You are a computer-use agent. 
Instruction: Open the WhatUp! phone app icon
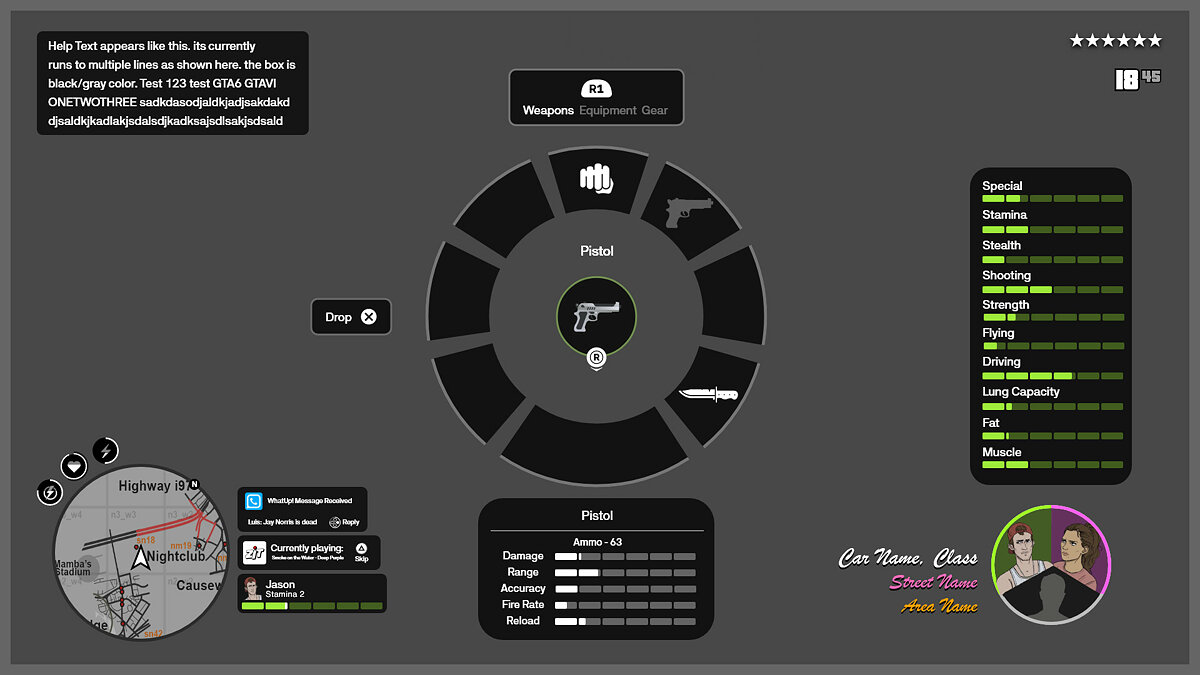click(254, 502)
